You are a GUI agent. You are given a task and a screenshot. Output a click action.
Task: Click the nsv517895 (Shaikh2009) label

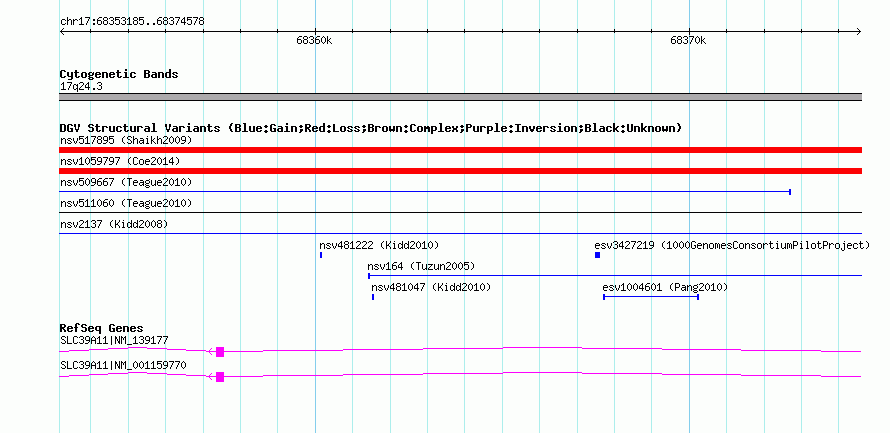pyautogui.click(x=126, y=140)
